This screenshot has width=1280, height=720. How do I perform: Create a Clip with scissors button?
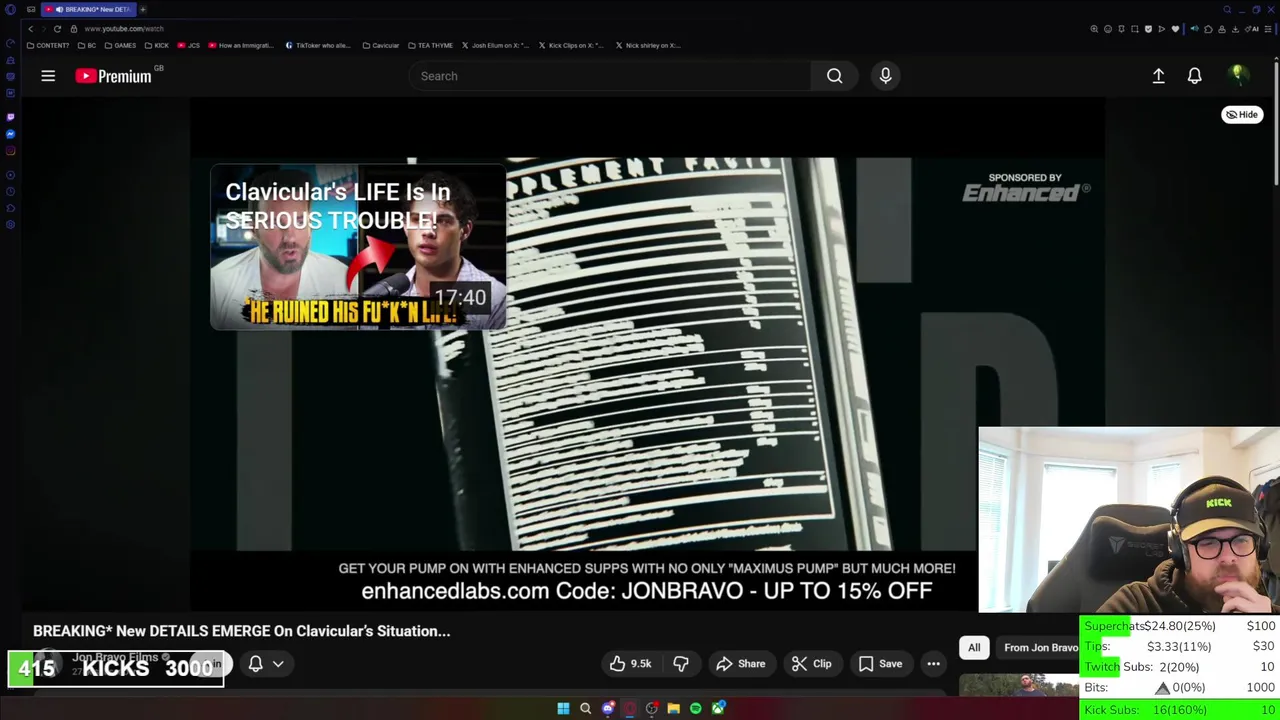[x=811, y=664]
